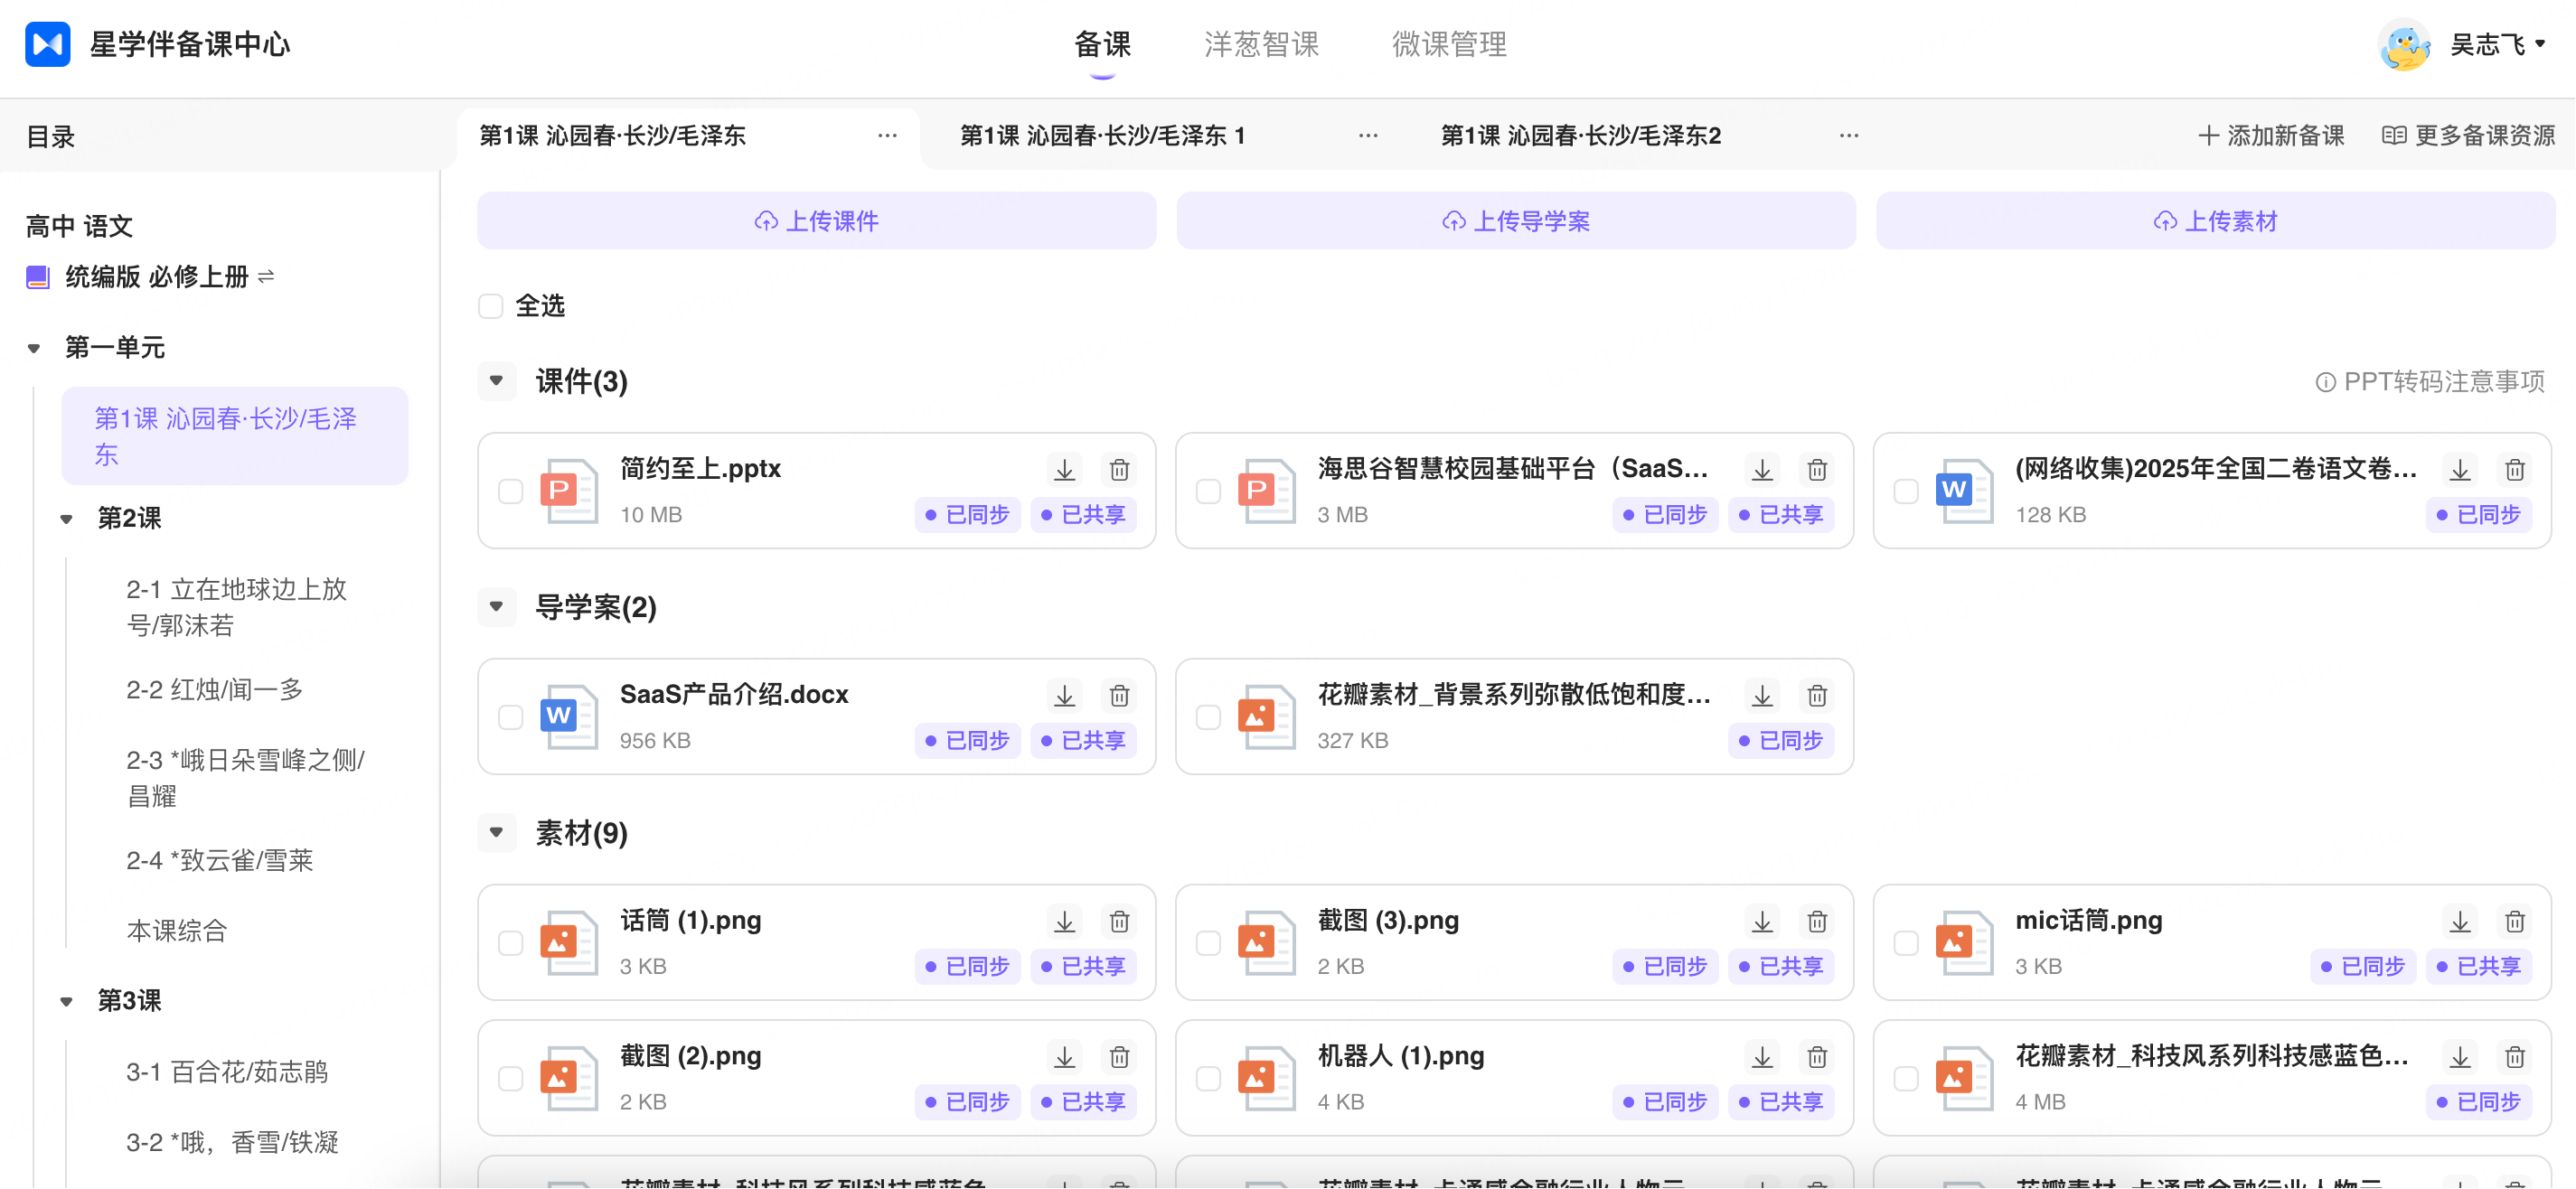
Task: Delete 机器人 (1).png
Action: (1817, 1057)
